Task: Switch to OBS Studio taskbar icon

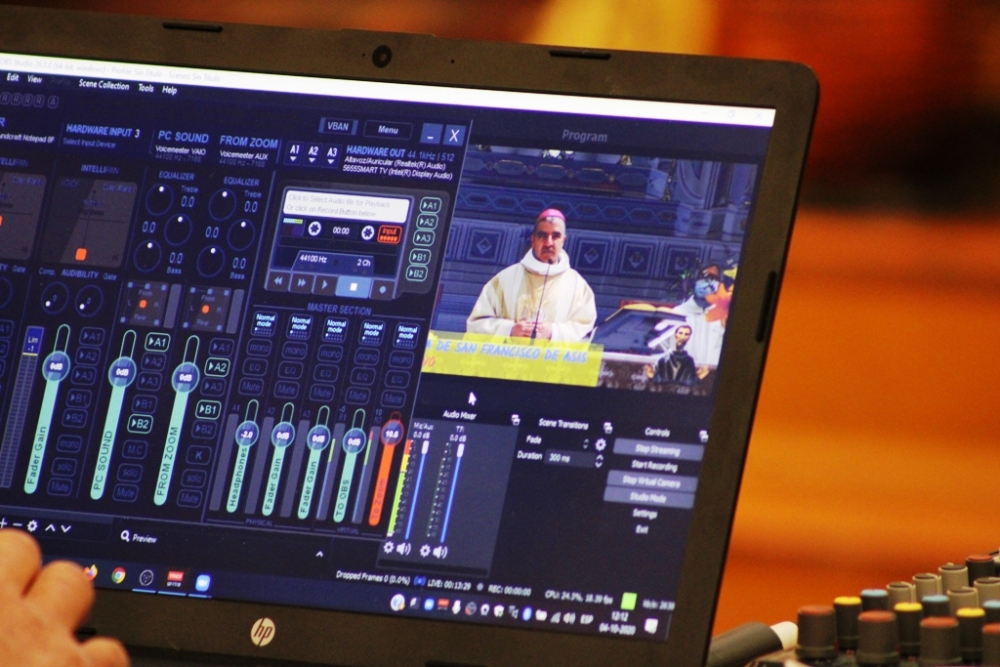Action: [147, 578]
